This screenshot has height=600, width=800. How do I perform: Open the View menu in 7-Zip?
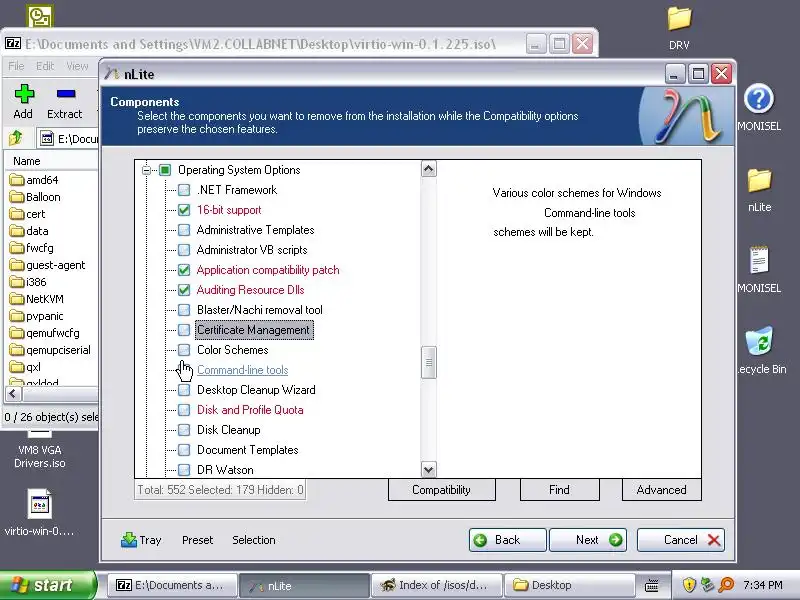[77, 66]
